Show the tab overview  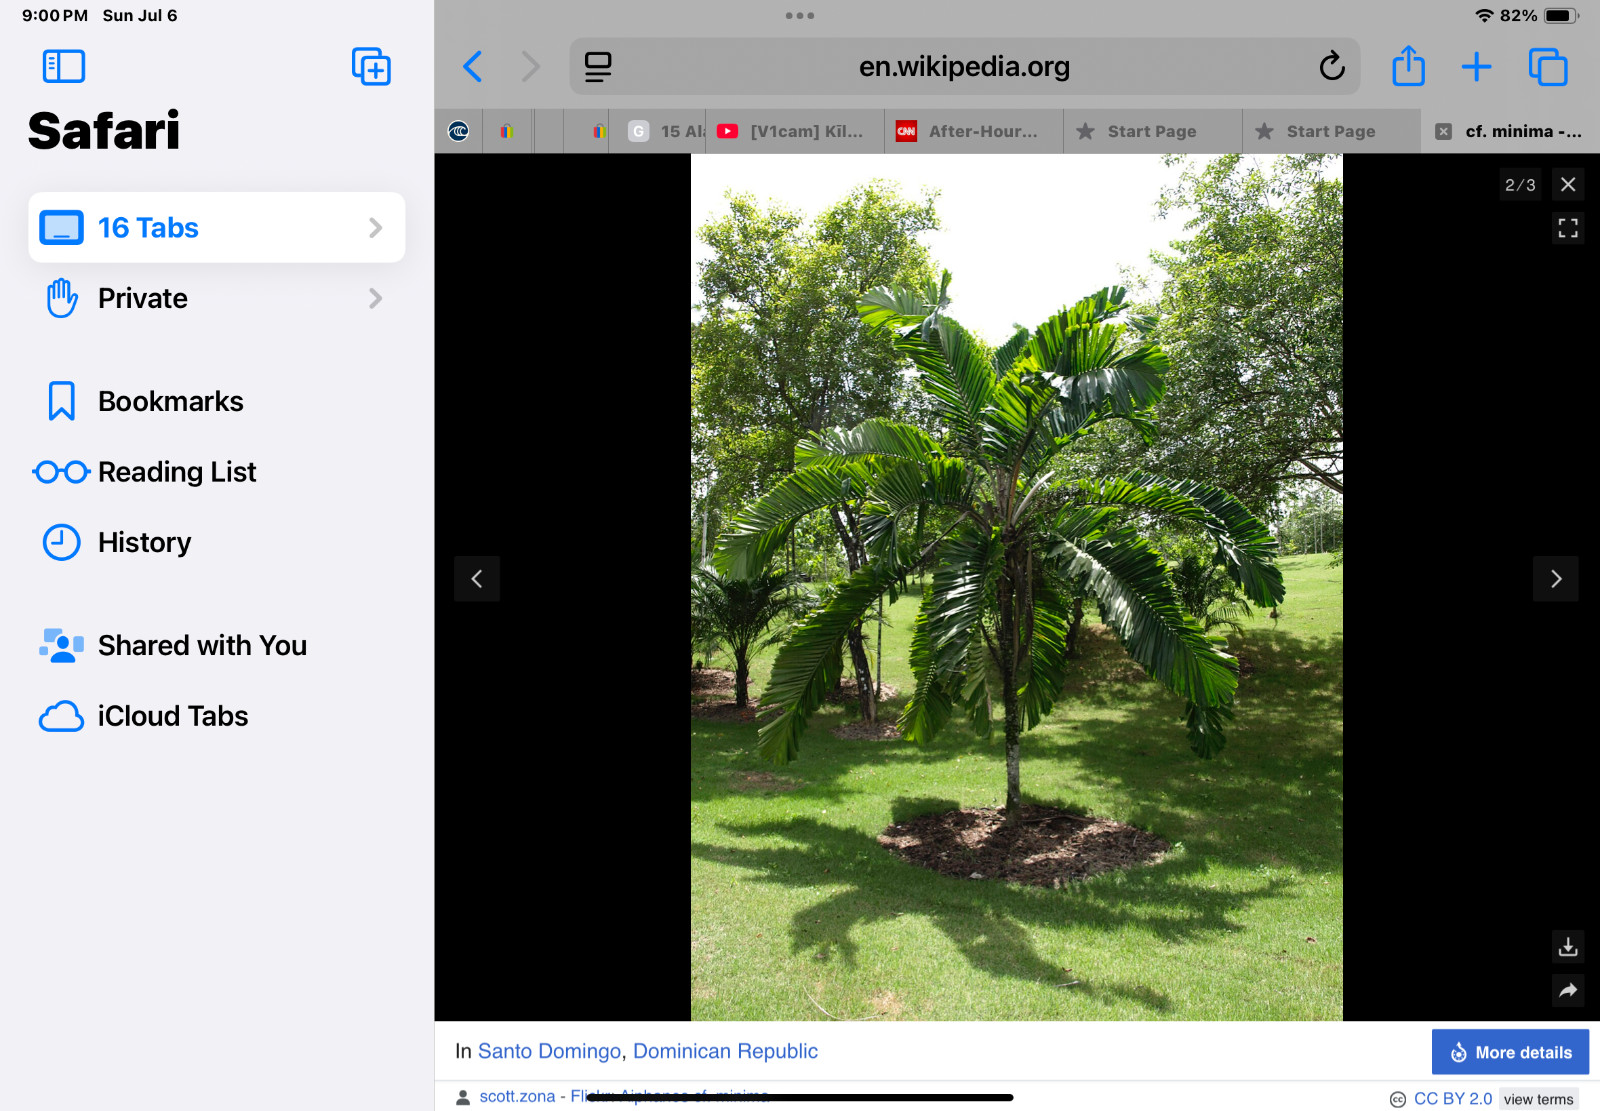pyautogui.click(x=1548, y=67)
